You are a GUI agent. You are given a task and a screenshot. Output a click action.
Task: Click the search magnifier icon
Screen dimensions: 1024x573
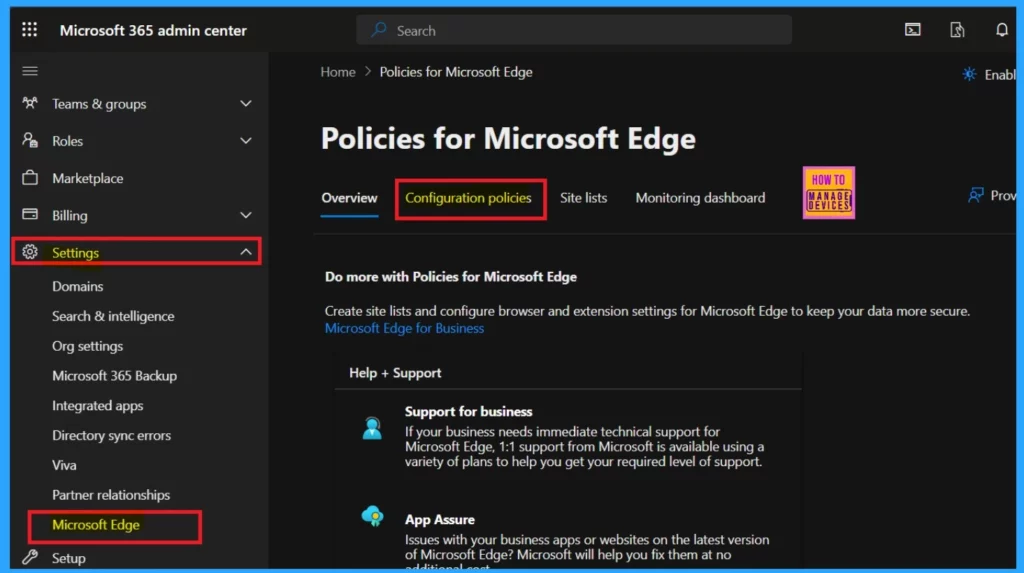pos(379,30)
